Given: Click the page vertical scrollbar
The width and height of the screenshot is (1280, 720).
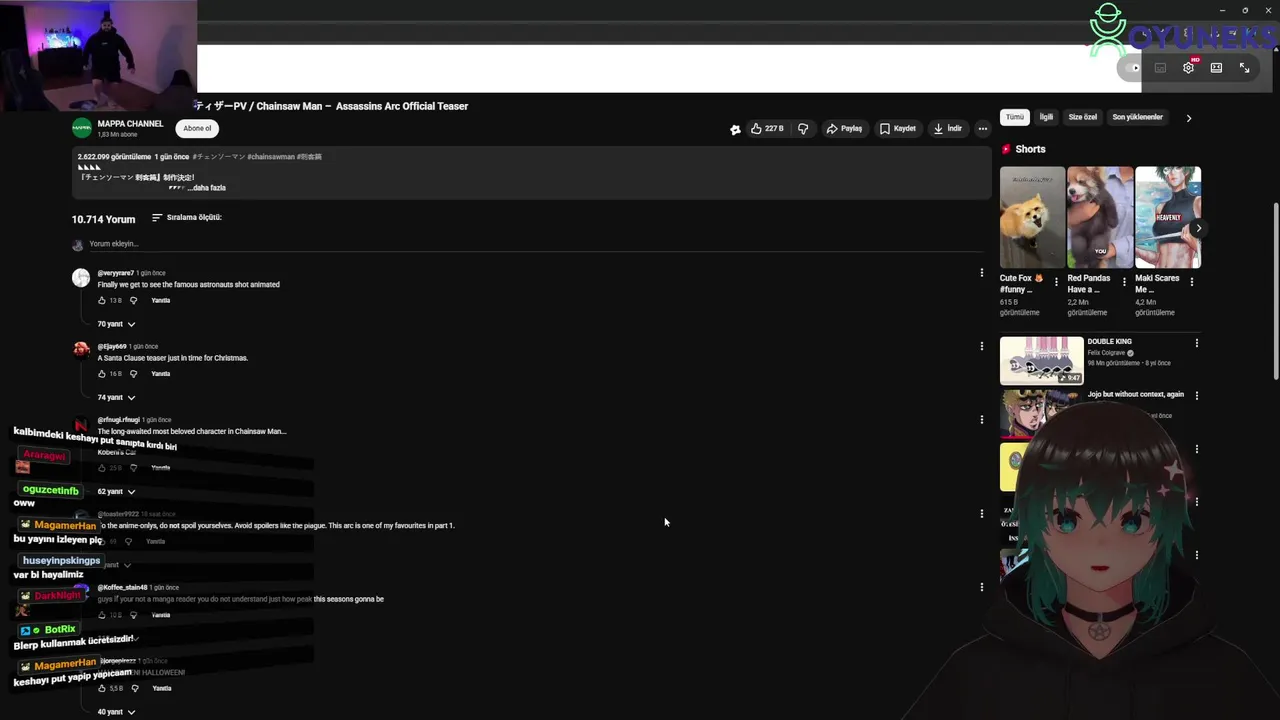Looking at the screenshot, I should [x=1275, y=290].
